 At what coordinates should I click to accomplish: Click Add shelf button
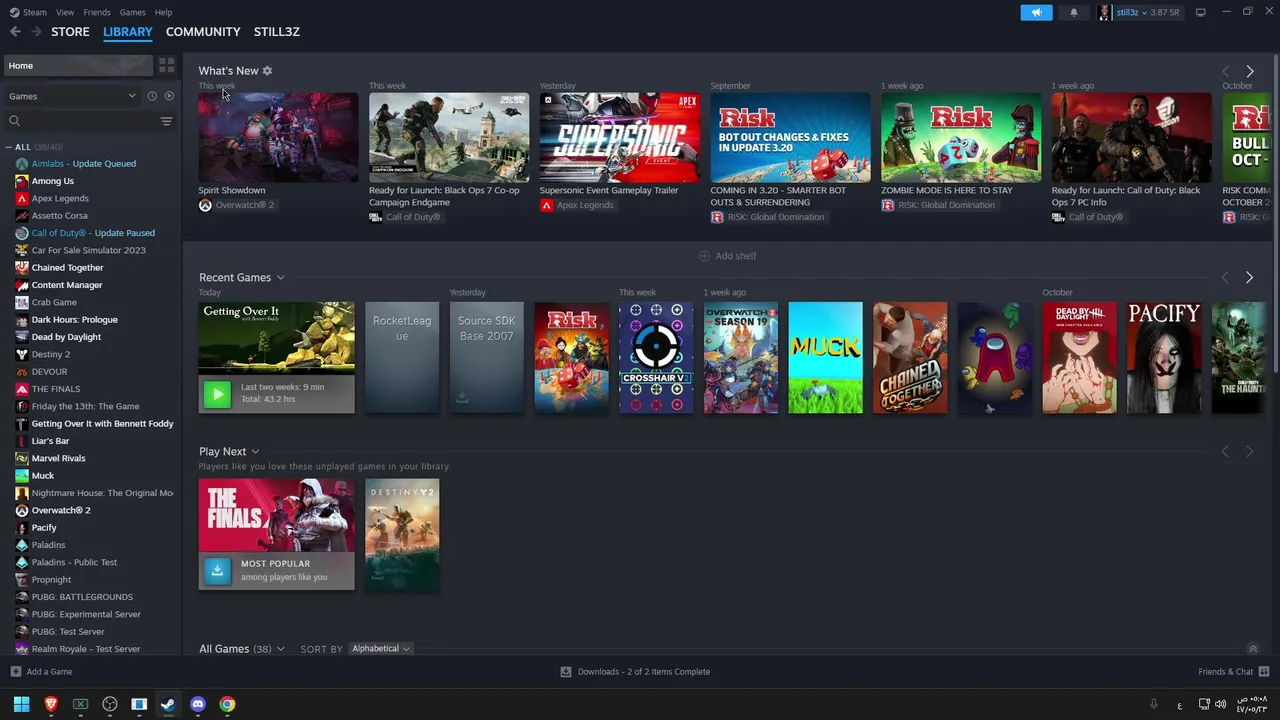pyautogui.click(x=727, y=256)
